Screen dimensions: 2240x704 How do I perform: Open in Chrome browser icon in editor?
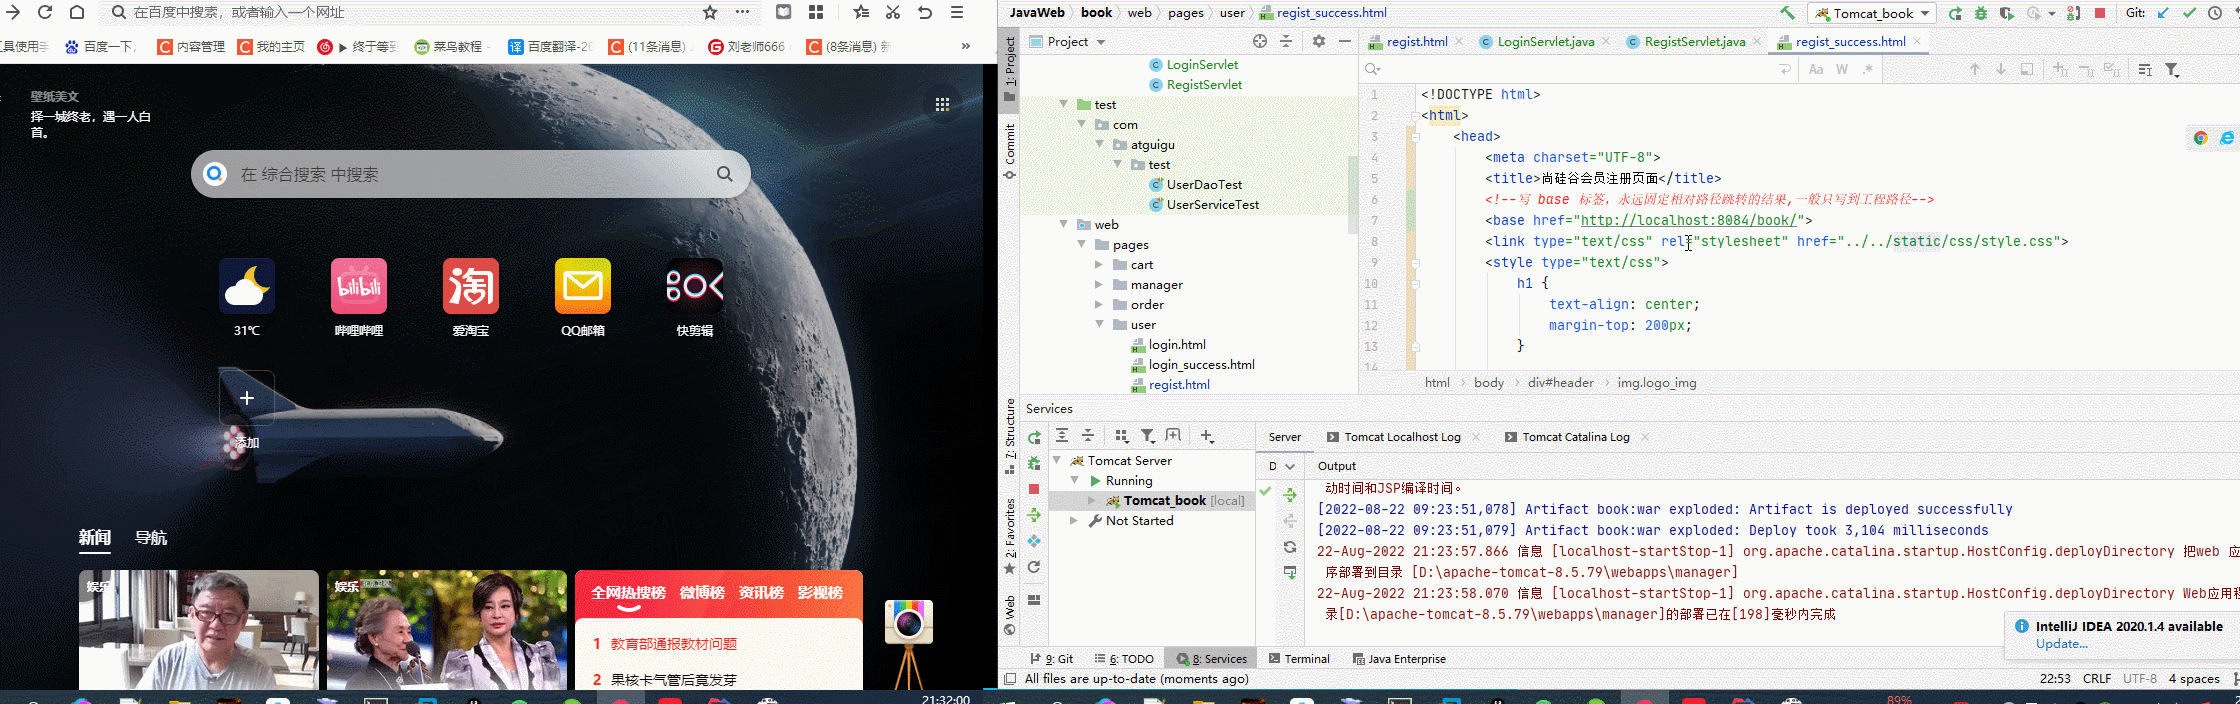click(x=2200, y=138)
